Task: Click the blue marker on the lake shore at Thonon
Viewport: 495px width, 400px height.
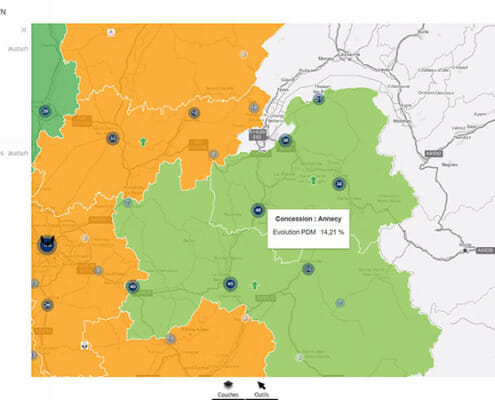Action: point(319,99)
